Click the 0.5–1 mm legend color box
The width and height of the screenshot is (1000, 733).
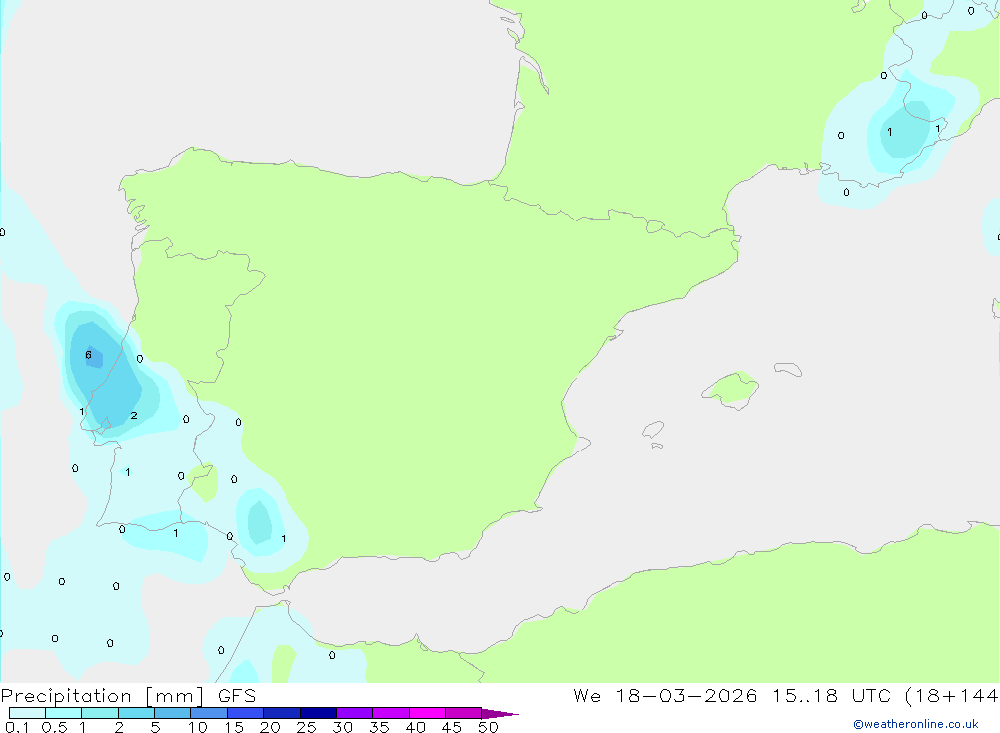coord(64,713)
